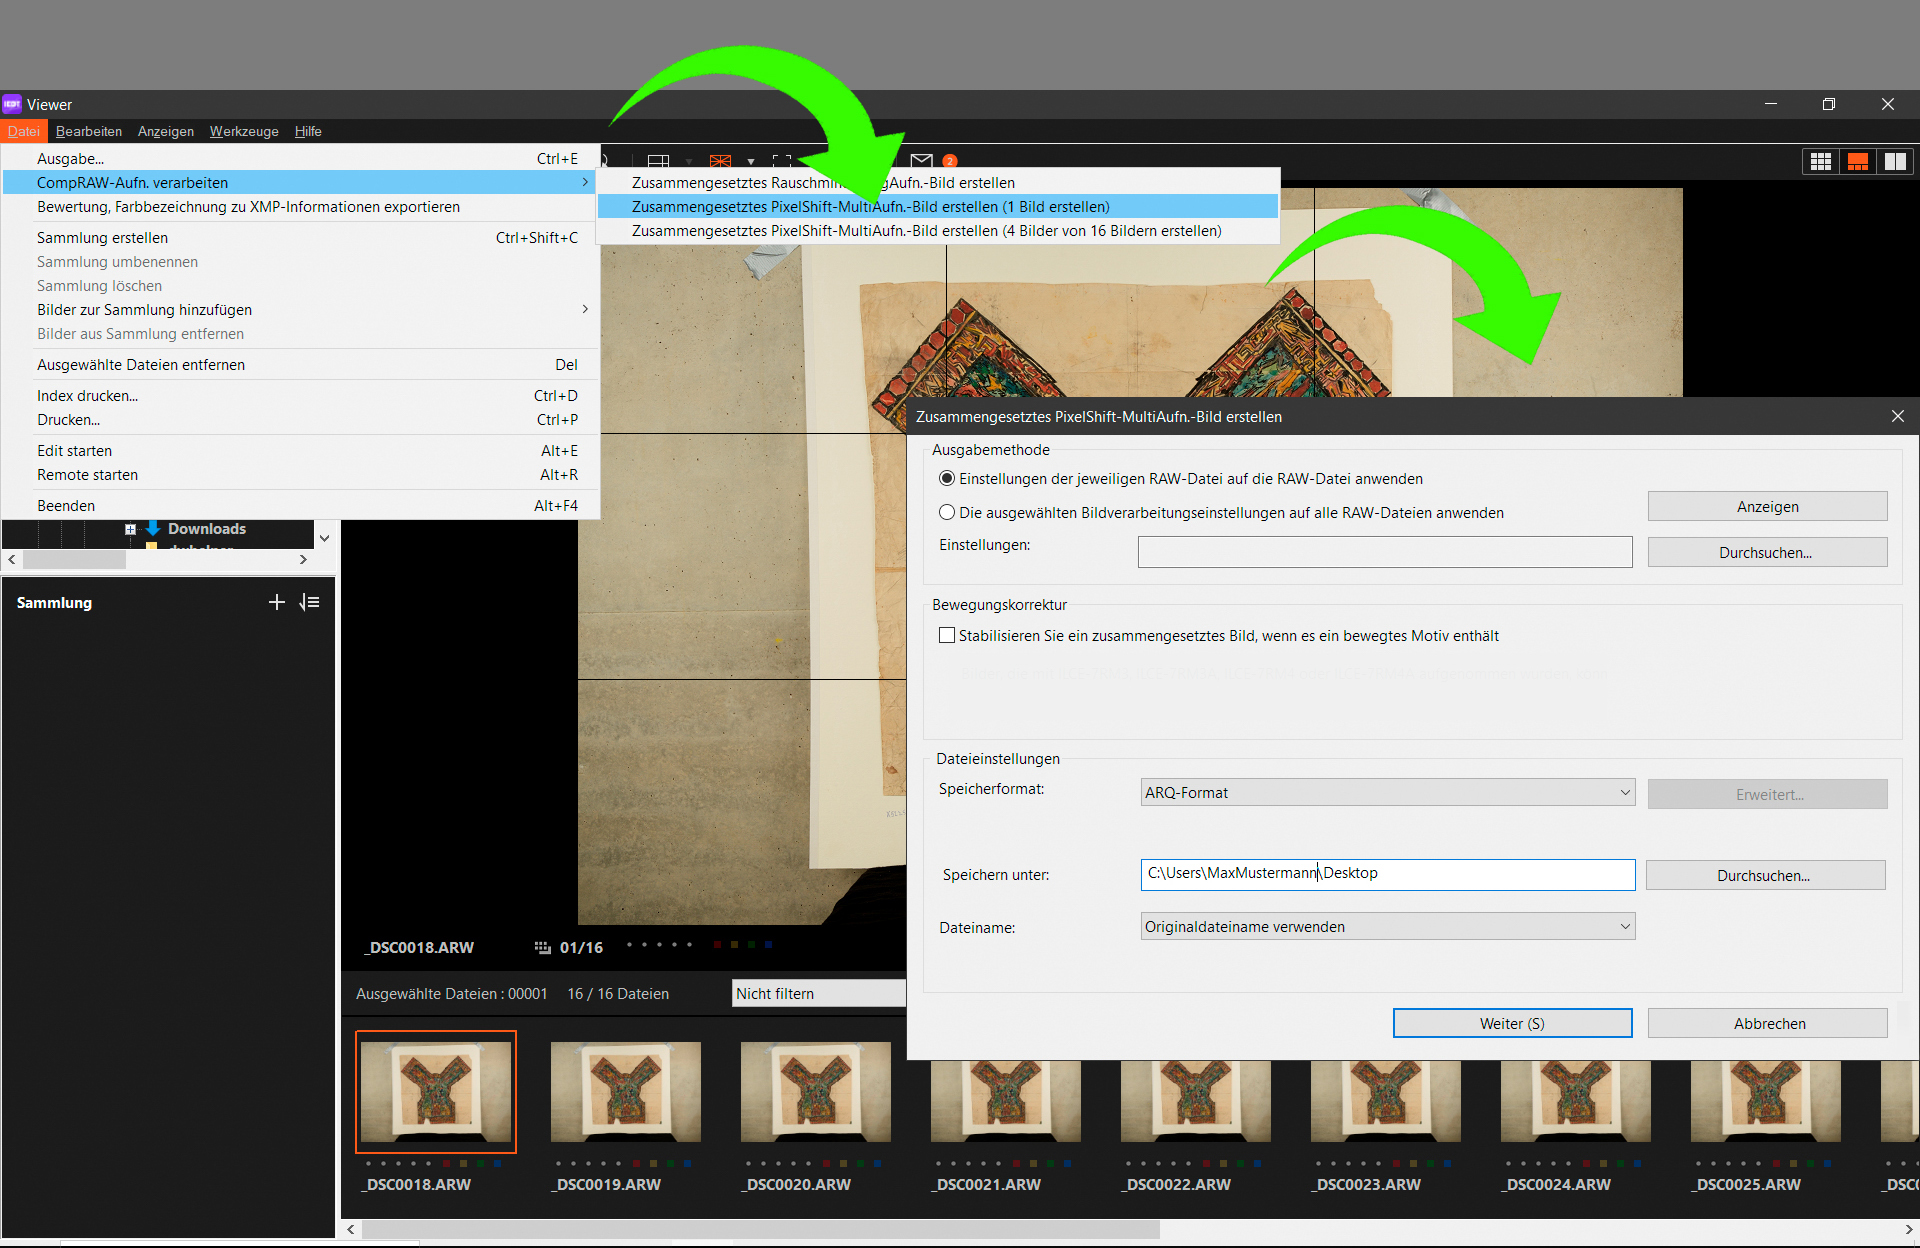Select apply chosen settings to all RAW files
Screen dimensions: 1920x1248
click(947, 512)
